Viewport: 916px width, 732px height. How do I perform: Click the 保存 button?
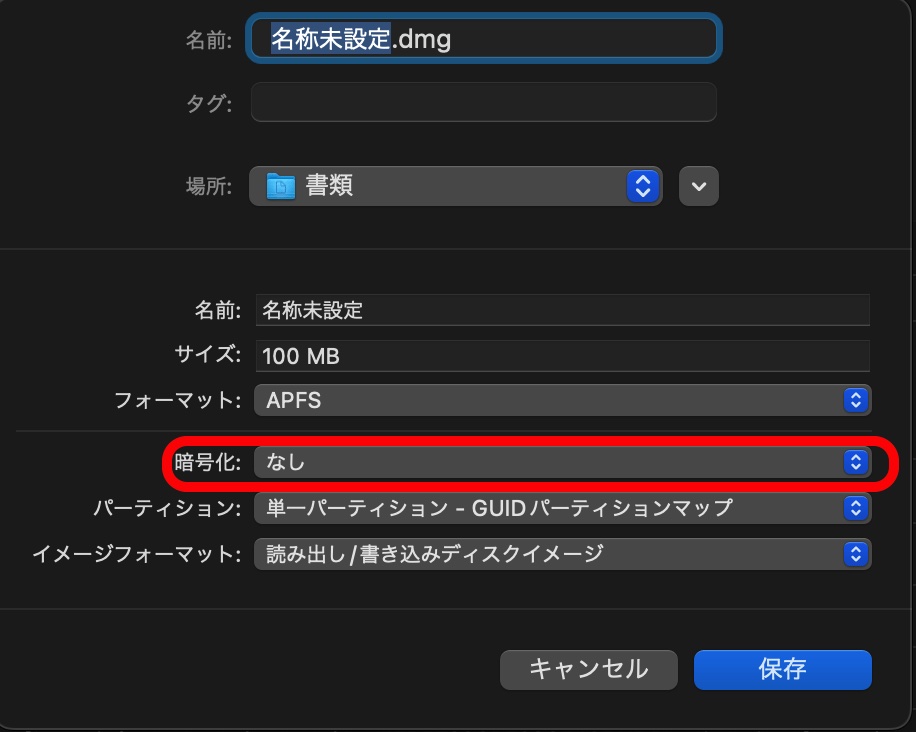pyautogui.click(x=783, y=669)
